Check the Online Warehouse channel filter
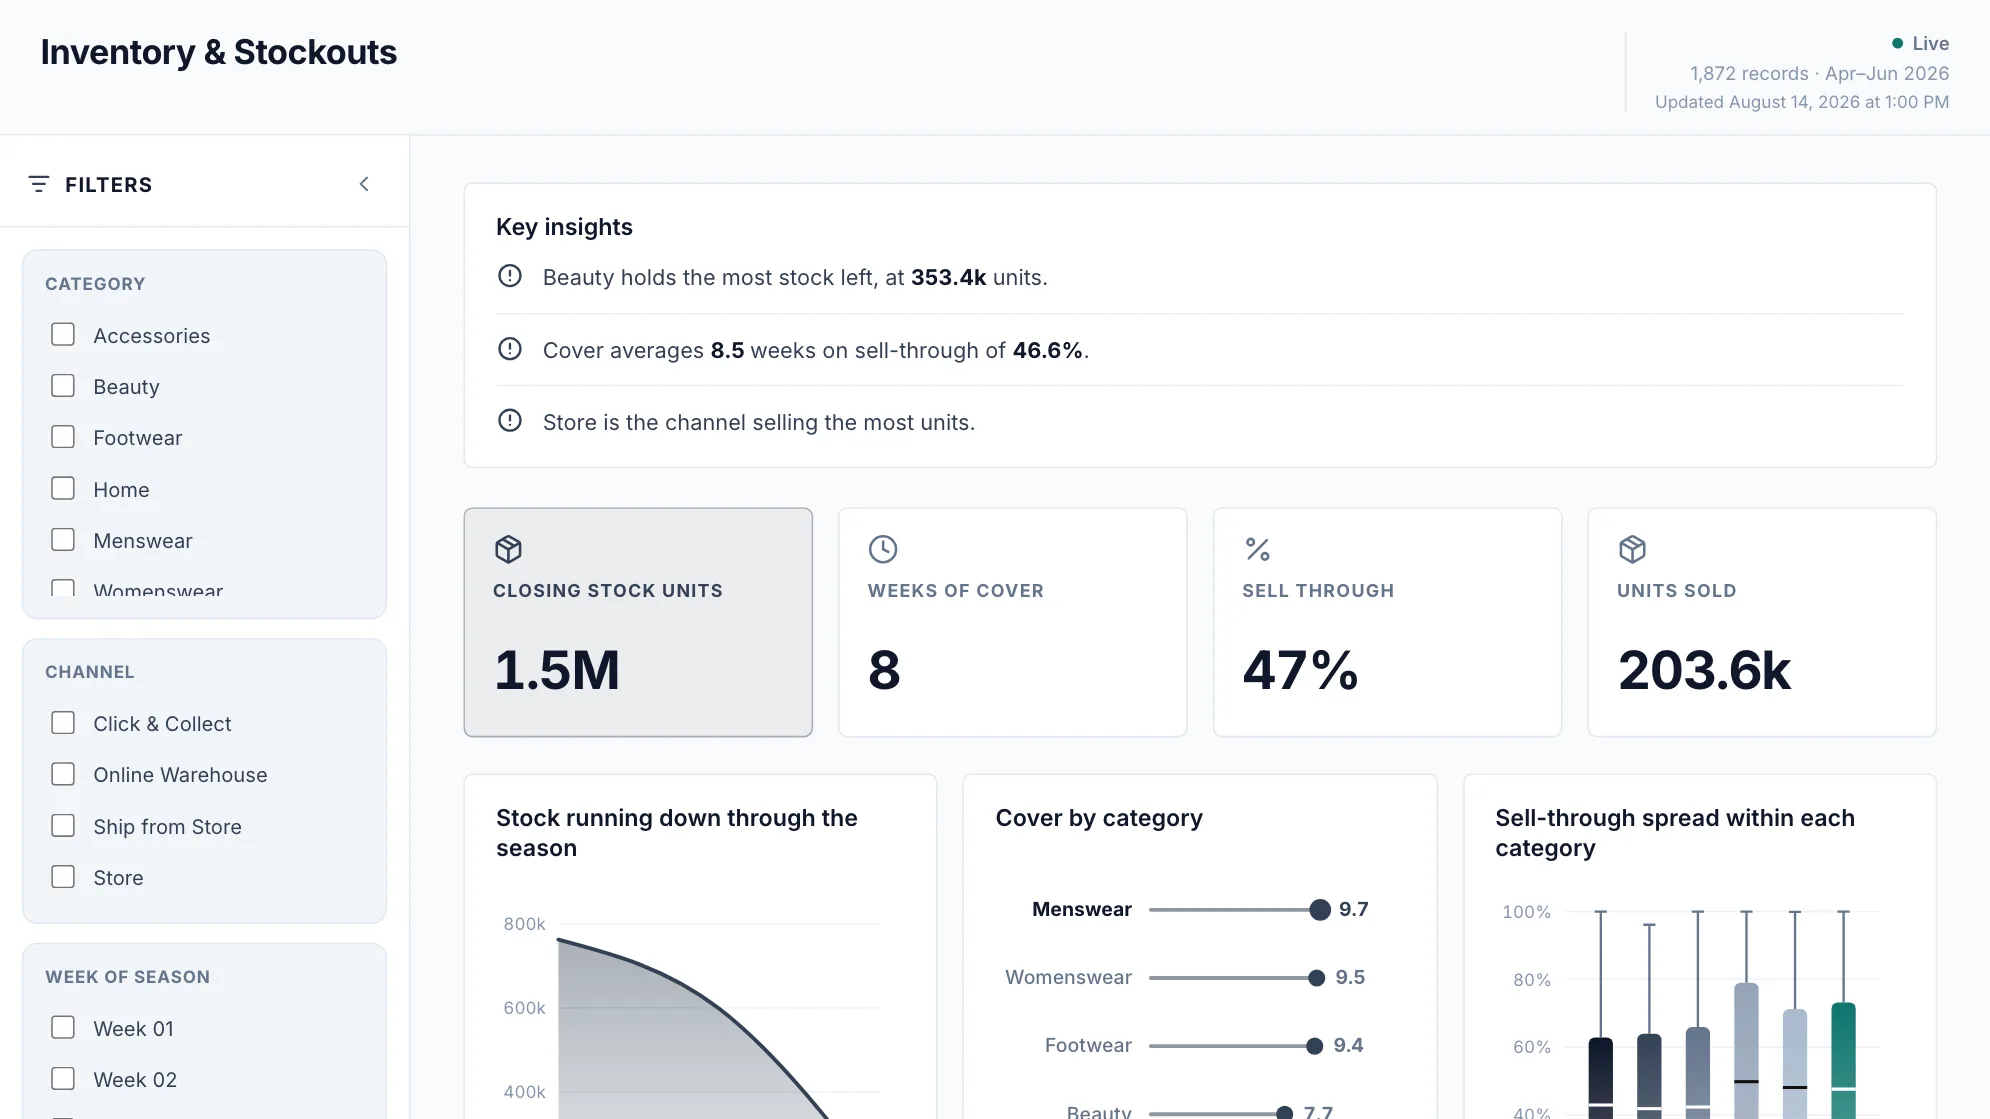Screen dimensions: 1990x1119 click(x=63, y=774)
